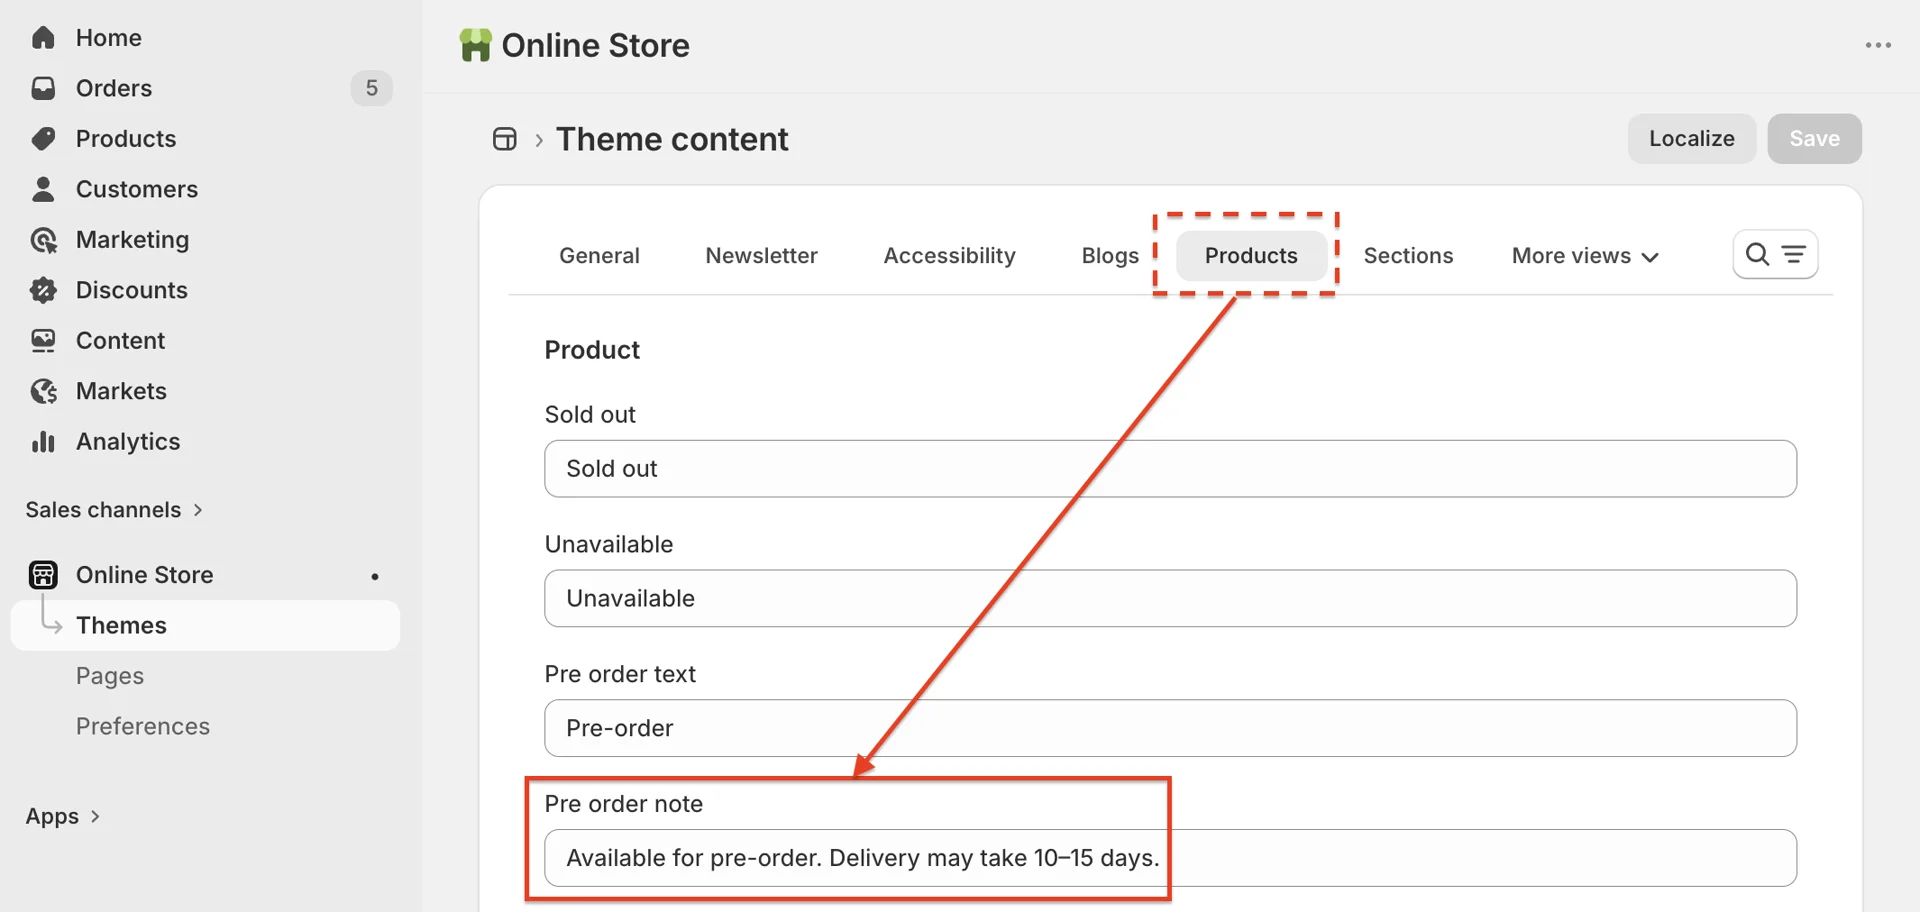This screenshot has width=1920, height=912.
Task: Open the search and filter button
Action: coord(1775,255)
